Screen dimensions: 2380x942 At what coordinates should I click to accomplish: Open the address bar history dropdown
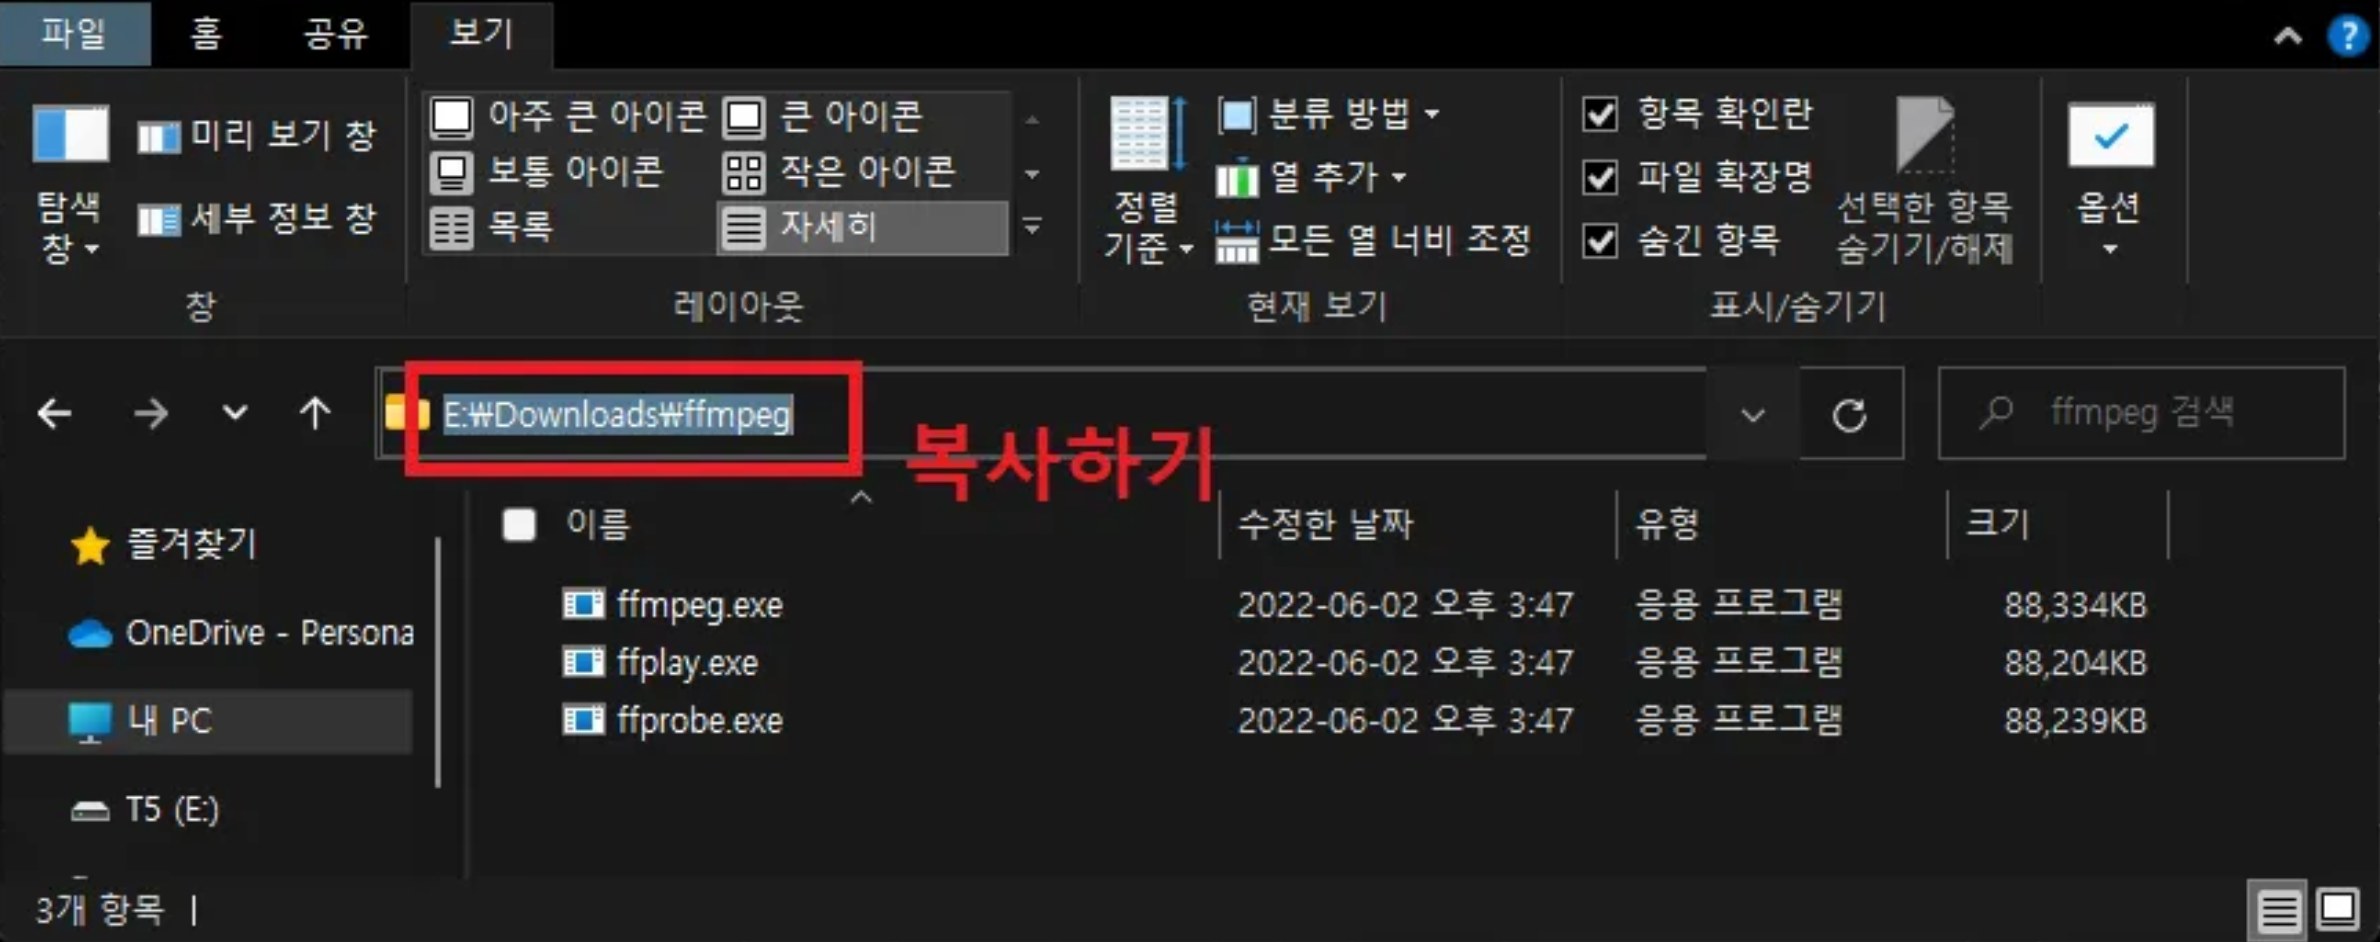click(1752, 414)
